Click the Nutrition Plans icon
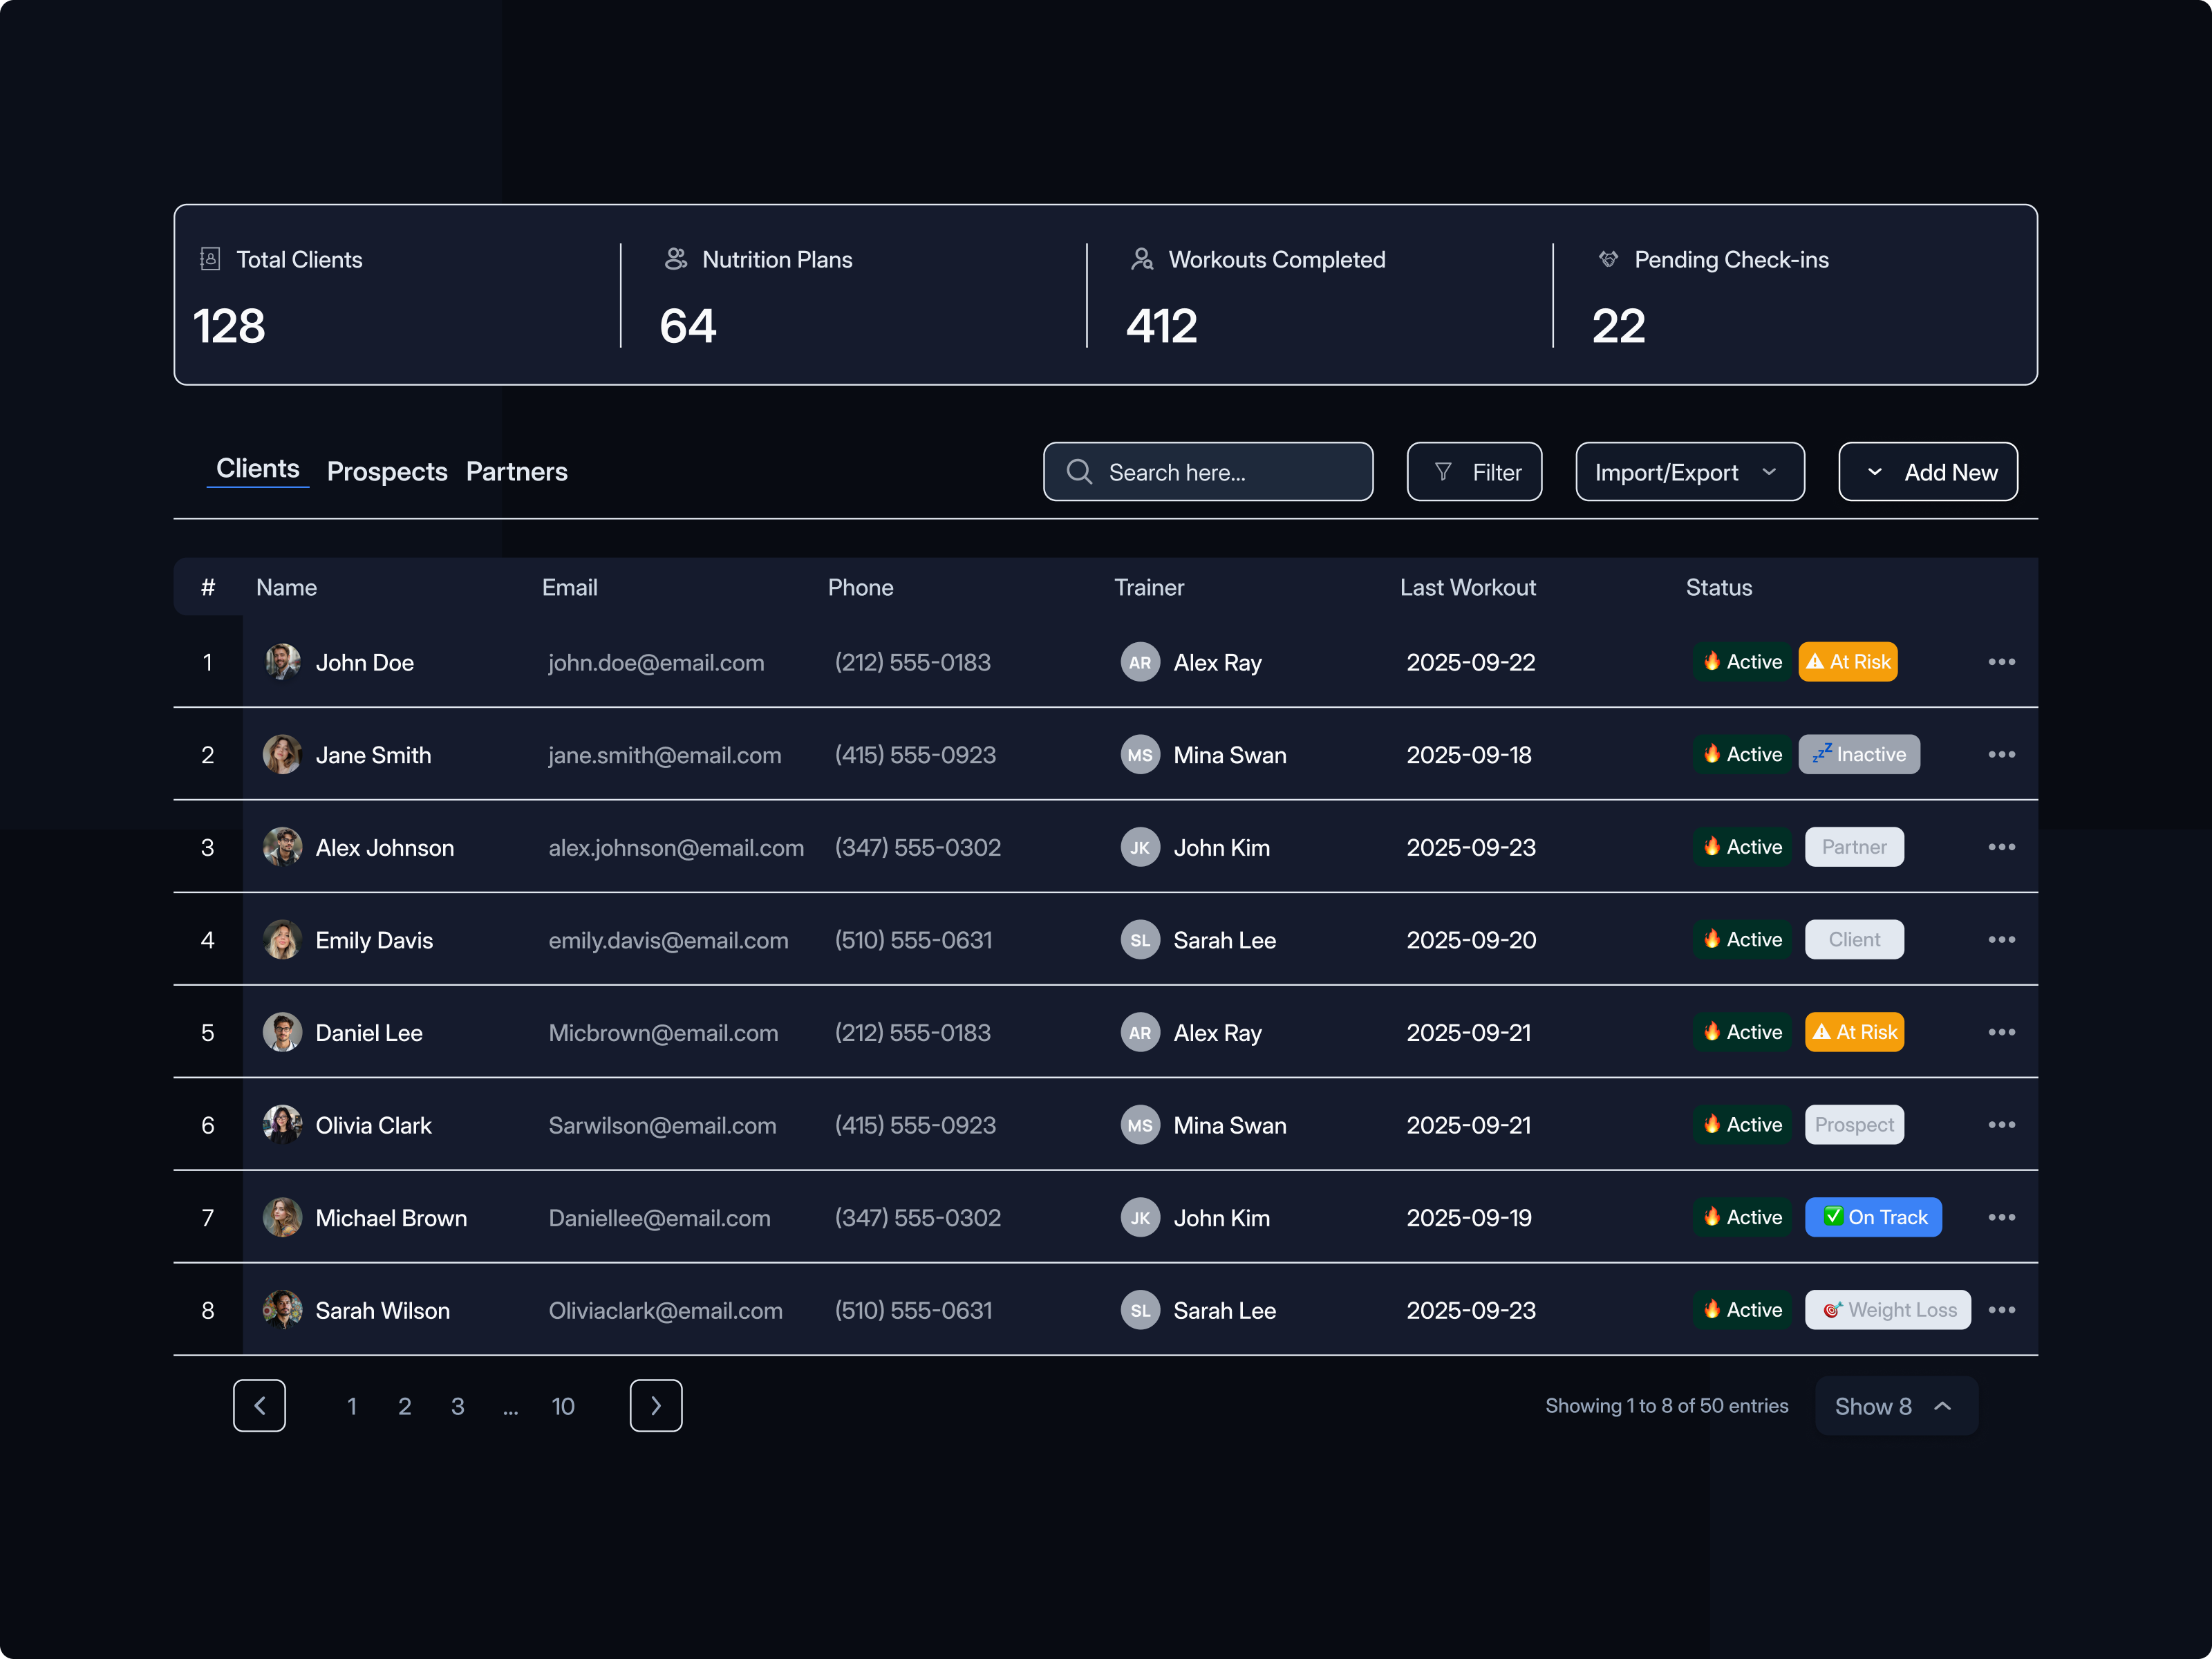This screenshot has height=1659, width=2212. pyautogui.click(x=675, y=258)
